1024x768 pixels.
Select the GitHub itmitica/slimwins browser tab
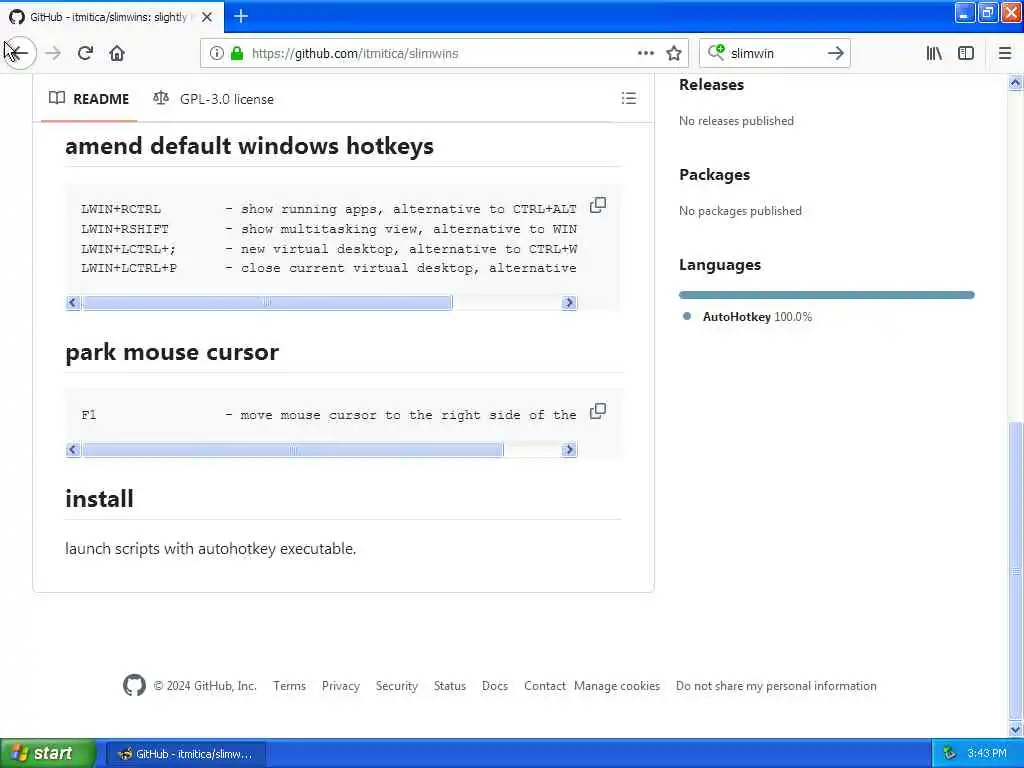click(x=111, y=17)
